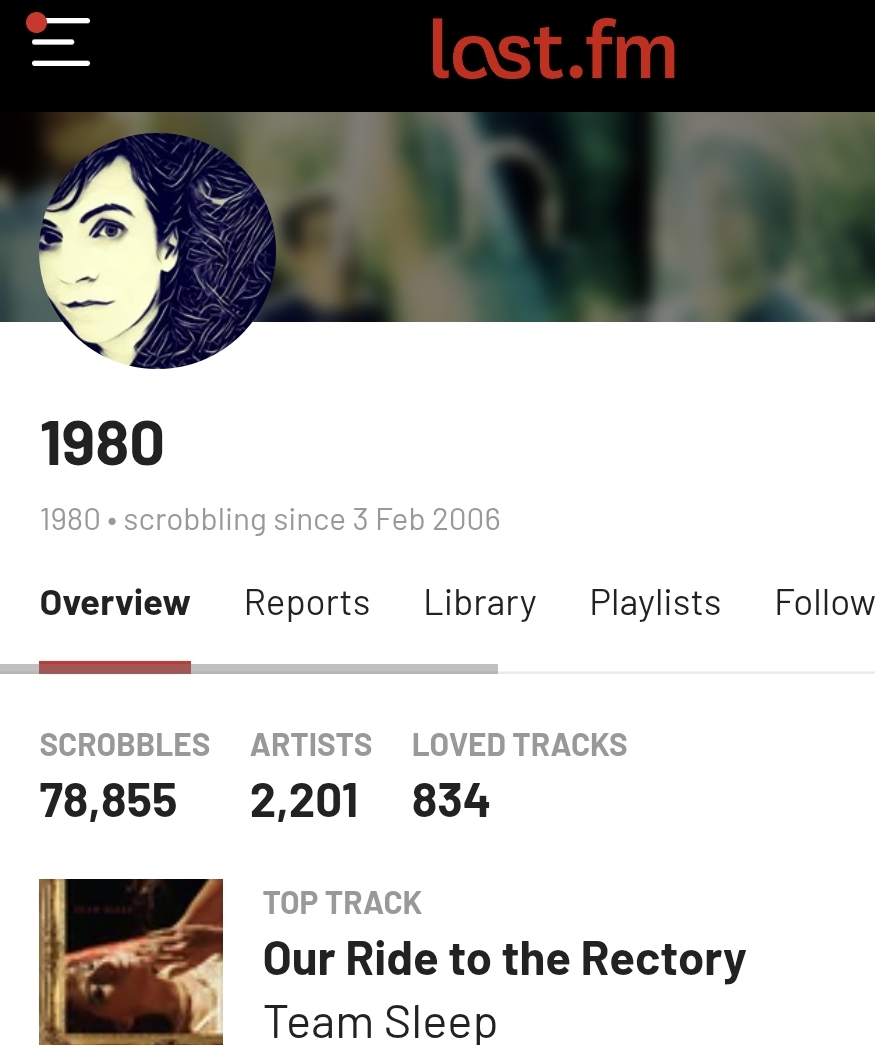Show the 834 loved tracks
The height and width of the screenshot is (1045, 875).
(451, 801)
